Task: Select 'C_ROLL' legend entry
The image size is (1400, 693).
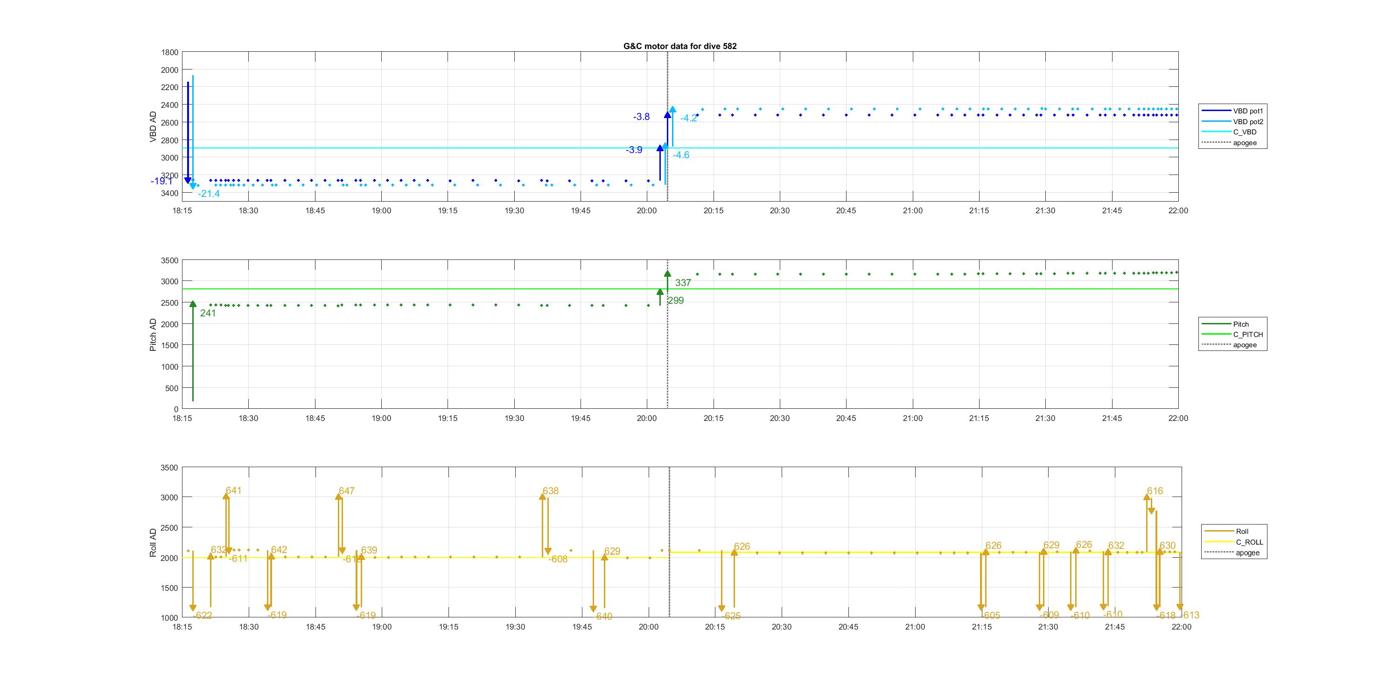Action: click(1250, 542)
